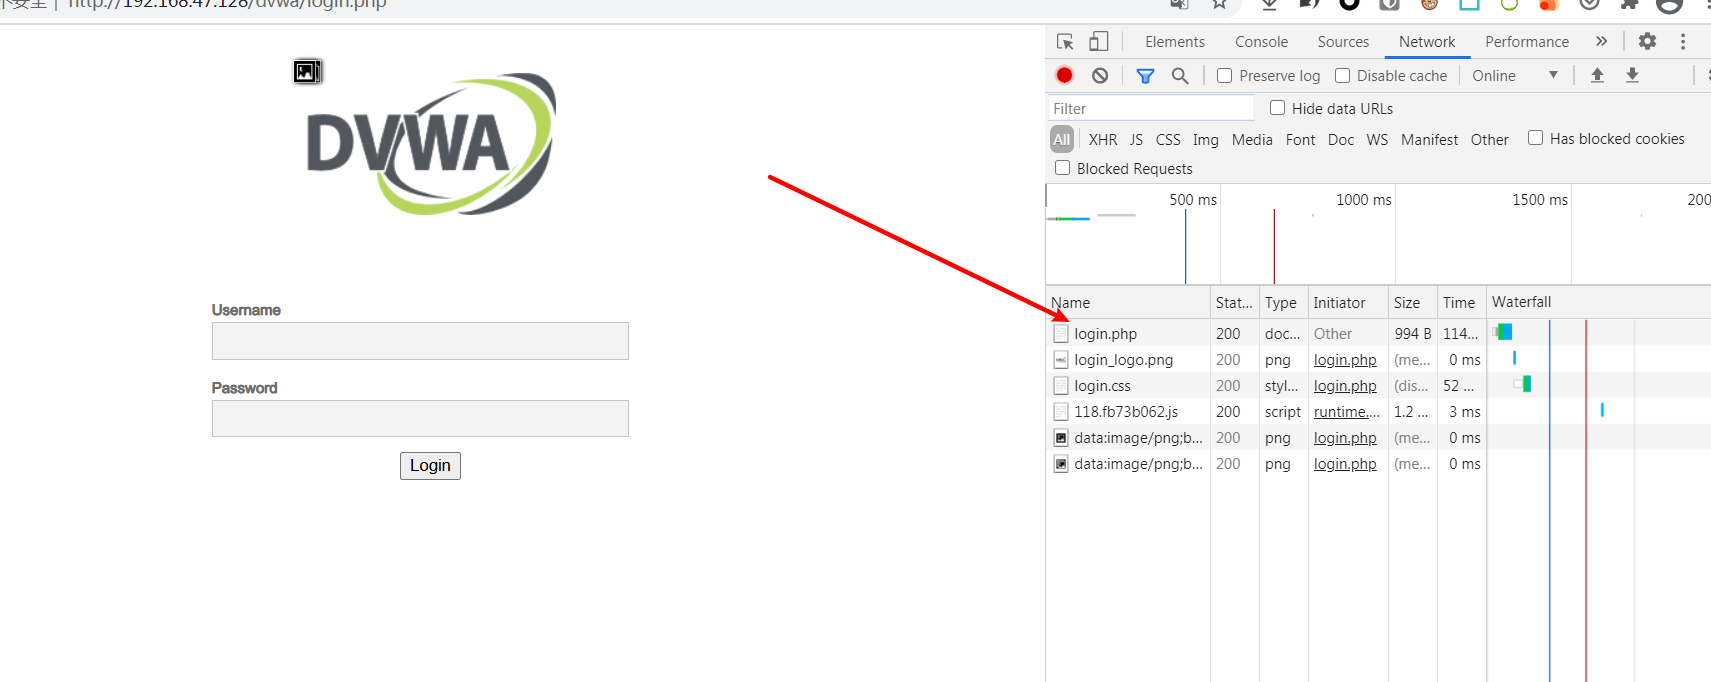Clear the network log icon

(x=1100, y=75)
